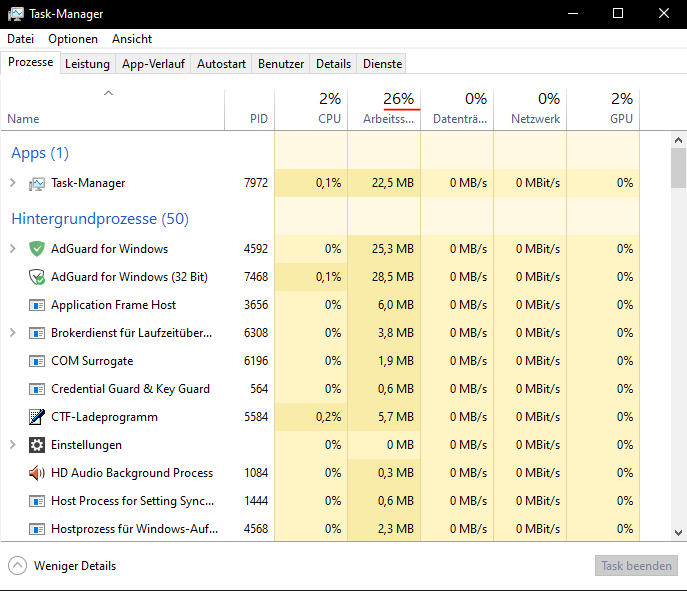The height and width of the screenshot is (591, 687).
Task: Click the AdGuard for Windows (32 Bit) icon
Action: (x=37, y=277)
